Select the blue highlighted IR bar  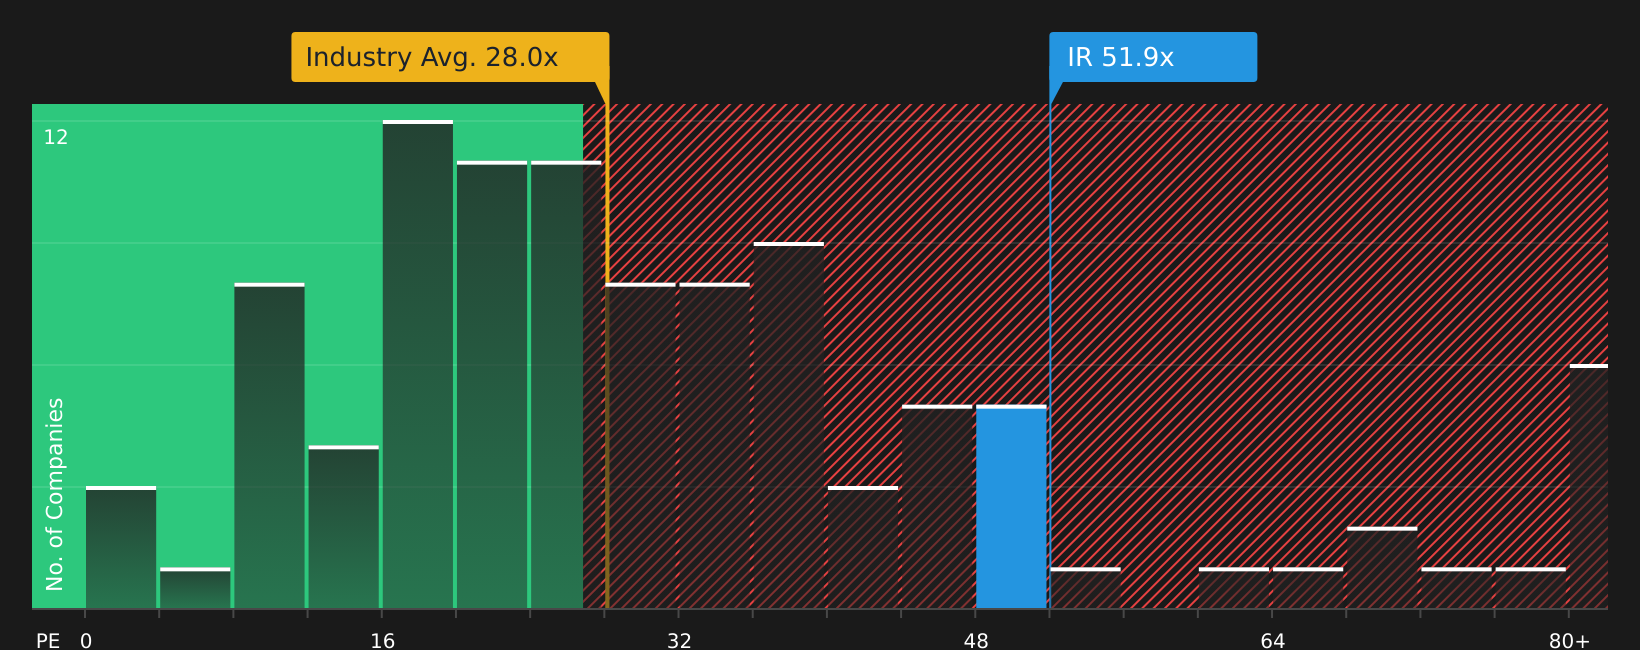[x=1011, y=507]
